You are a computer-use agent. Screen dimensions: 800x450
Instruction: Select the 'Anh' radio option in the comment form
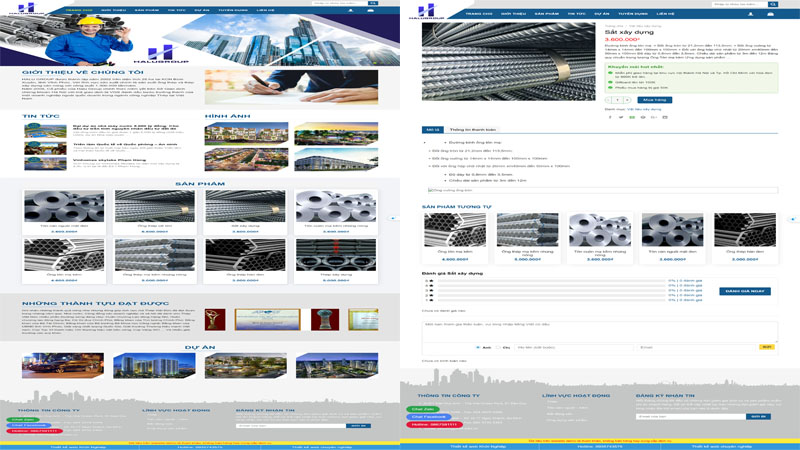click(x=478, y=347)
